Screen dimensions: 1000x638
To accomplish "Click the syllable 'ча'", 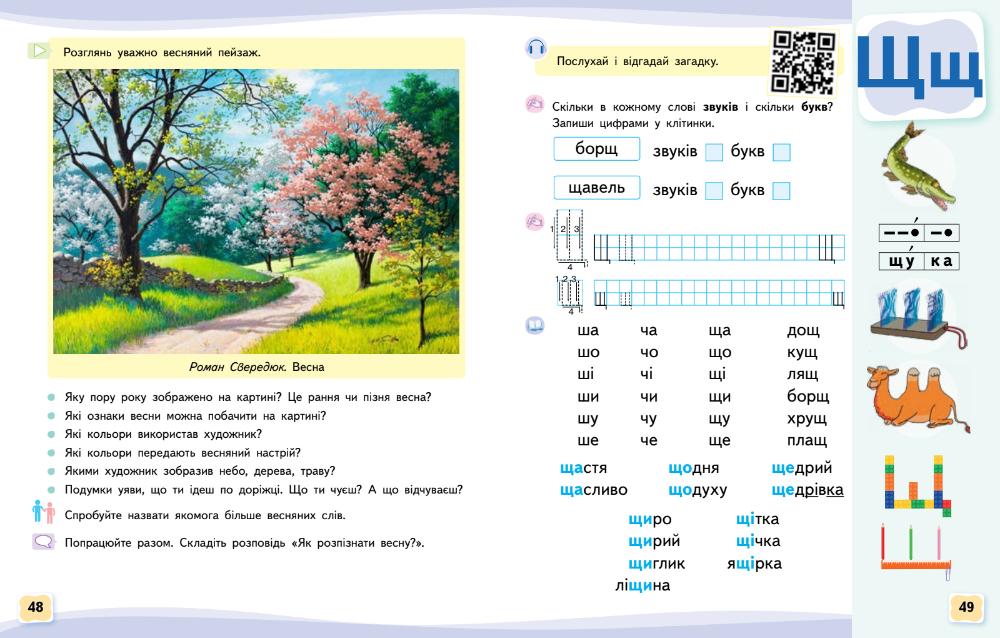I will [x=649, y=330].
